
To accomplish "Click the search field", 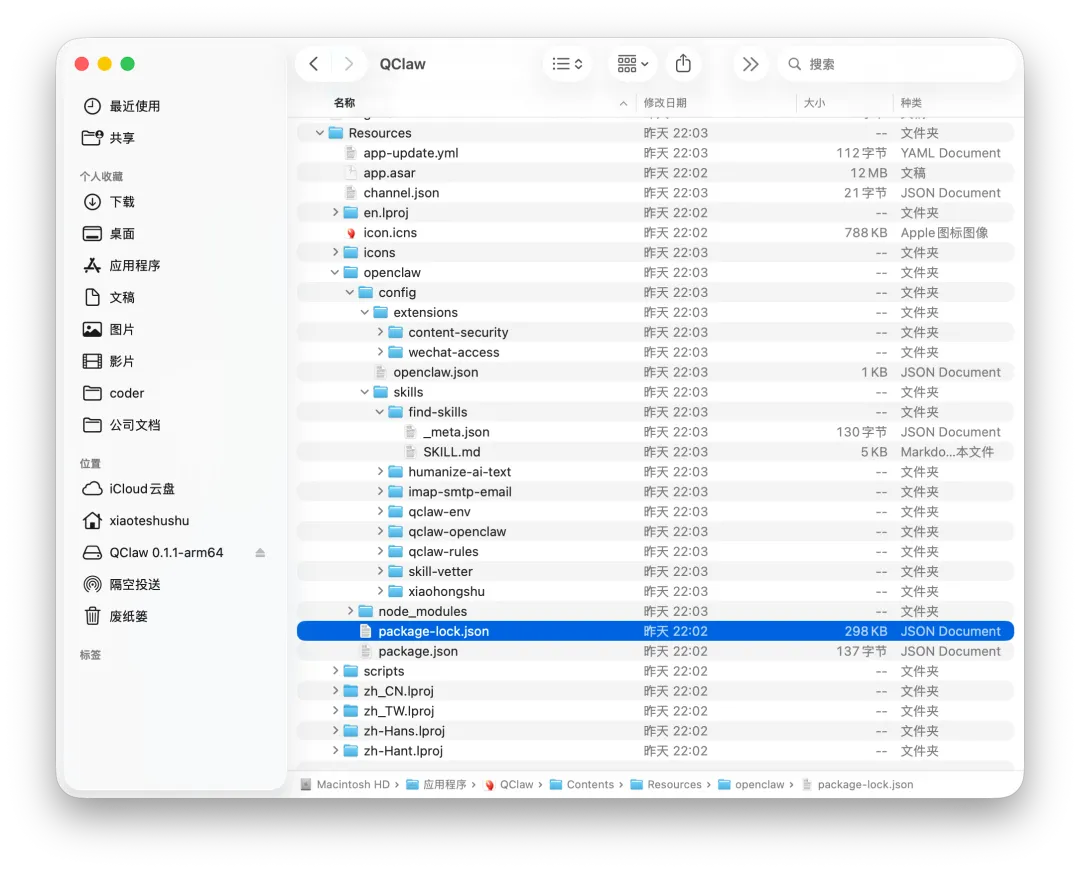I will [897, 64].
